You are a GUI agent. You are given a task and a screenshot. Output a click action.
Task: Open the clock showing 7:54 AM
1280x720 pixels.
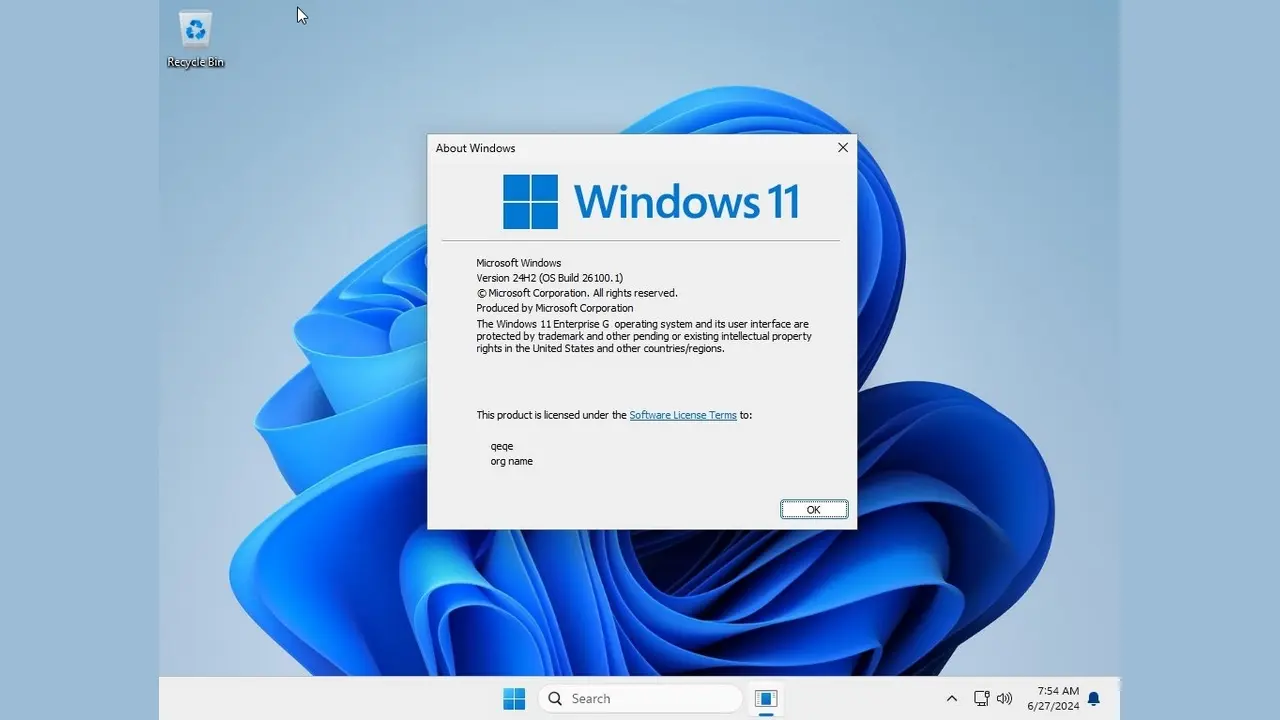point(1053,698)
